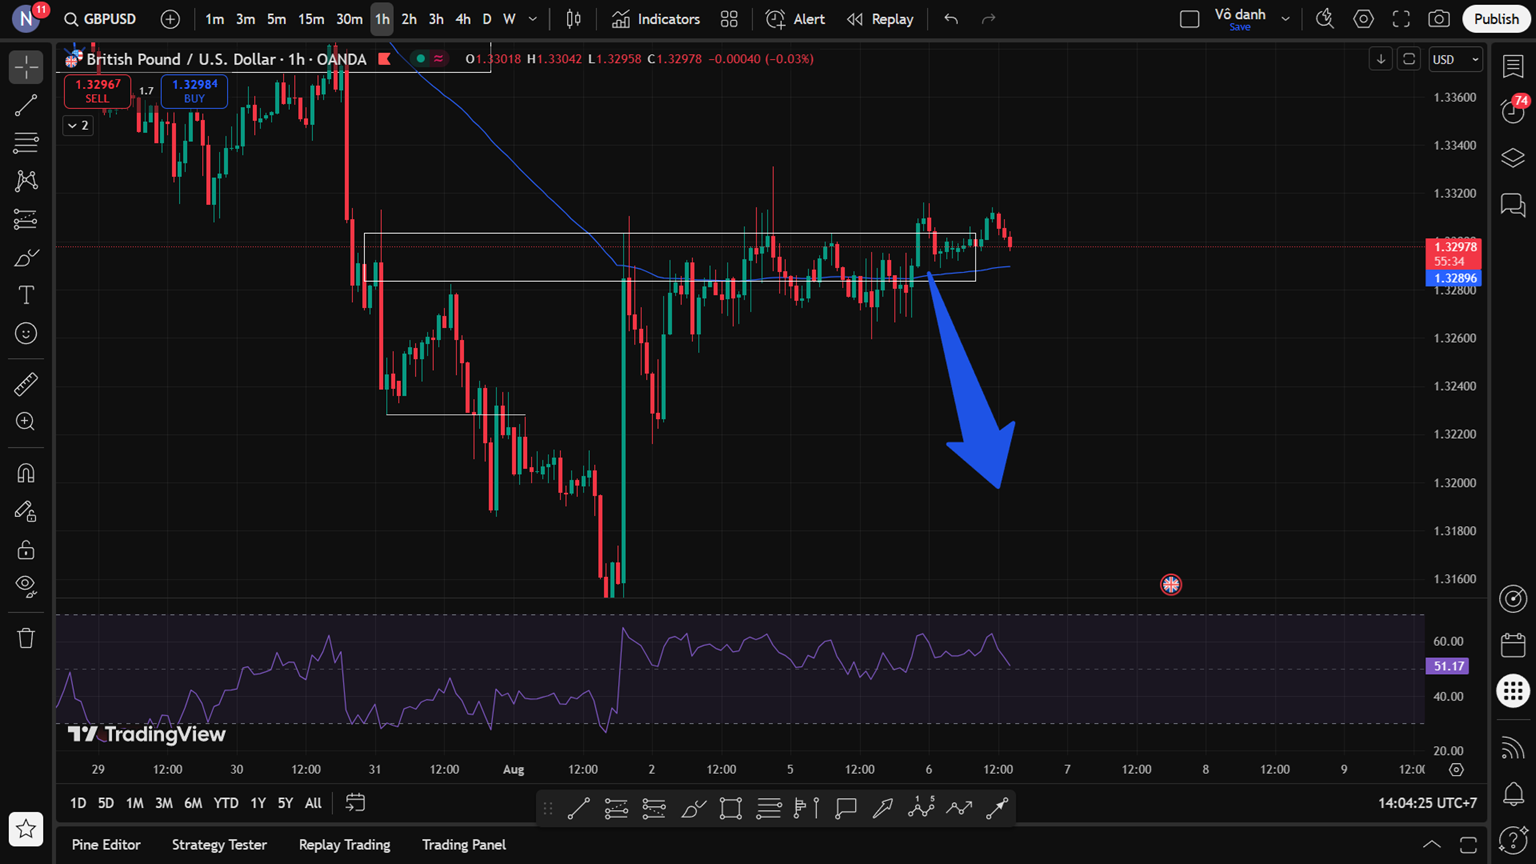Screen dimensions: 1536x864
Task: Click the UK flag economic event marker
Action: (x=1171, y=584)
